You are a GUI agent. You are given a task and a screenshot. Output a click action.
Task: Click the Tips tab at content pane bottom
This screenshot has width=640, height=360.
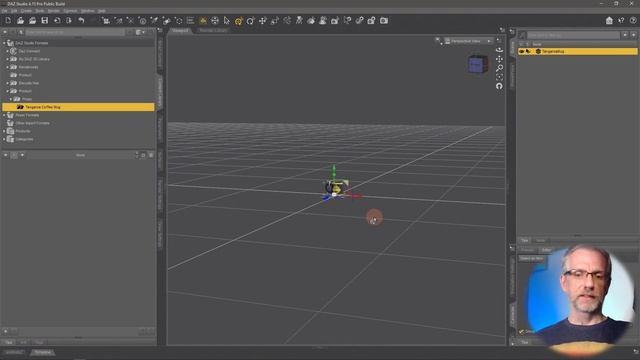coord(8,342)
